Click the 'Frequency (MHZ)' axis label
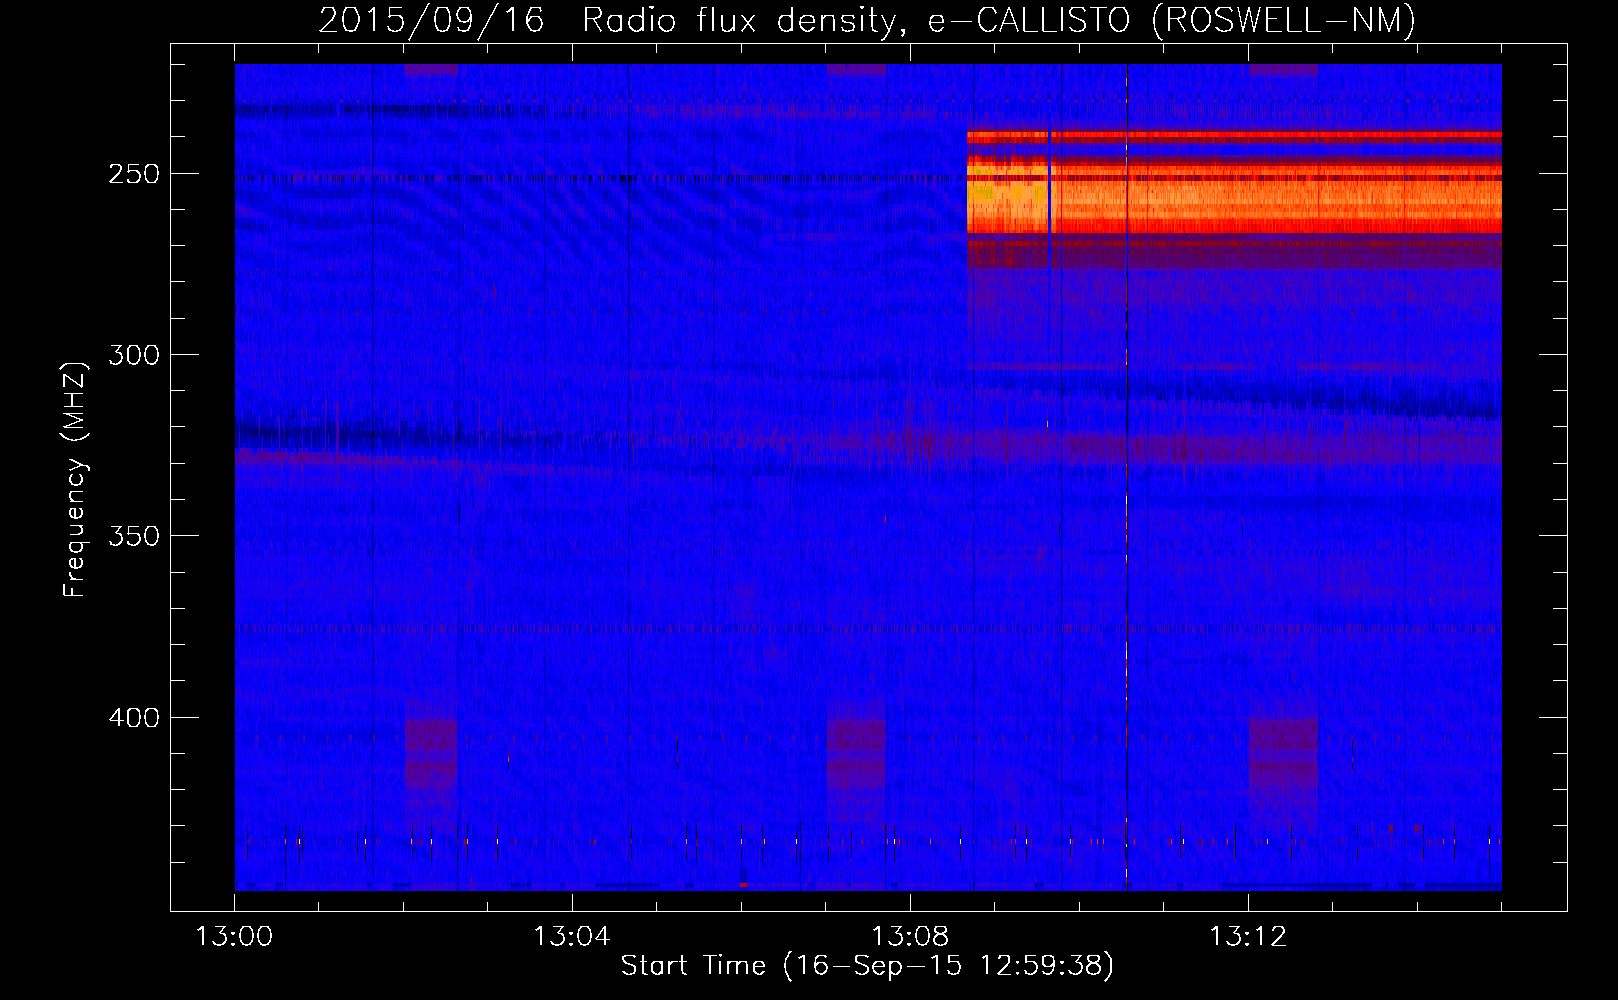Image resolution: width=1618 pixels, height=1000 pixels. pyautogui.click(x=75, y=479)
